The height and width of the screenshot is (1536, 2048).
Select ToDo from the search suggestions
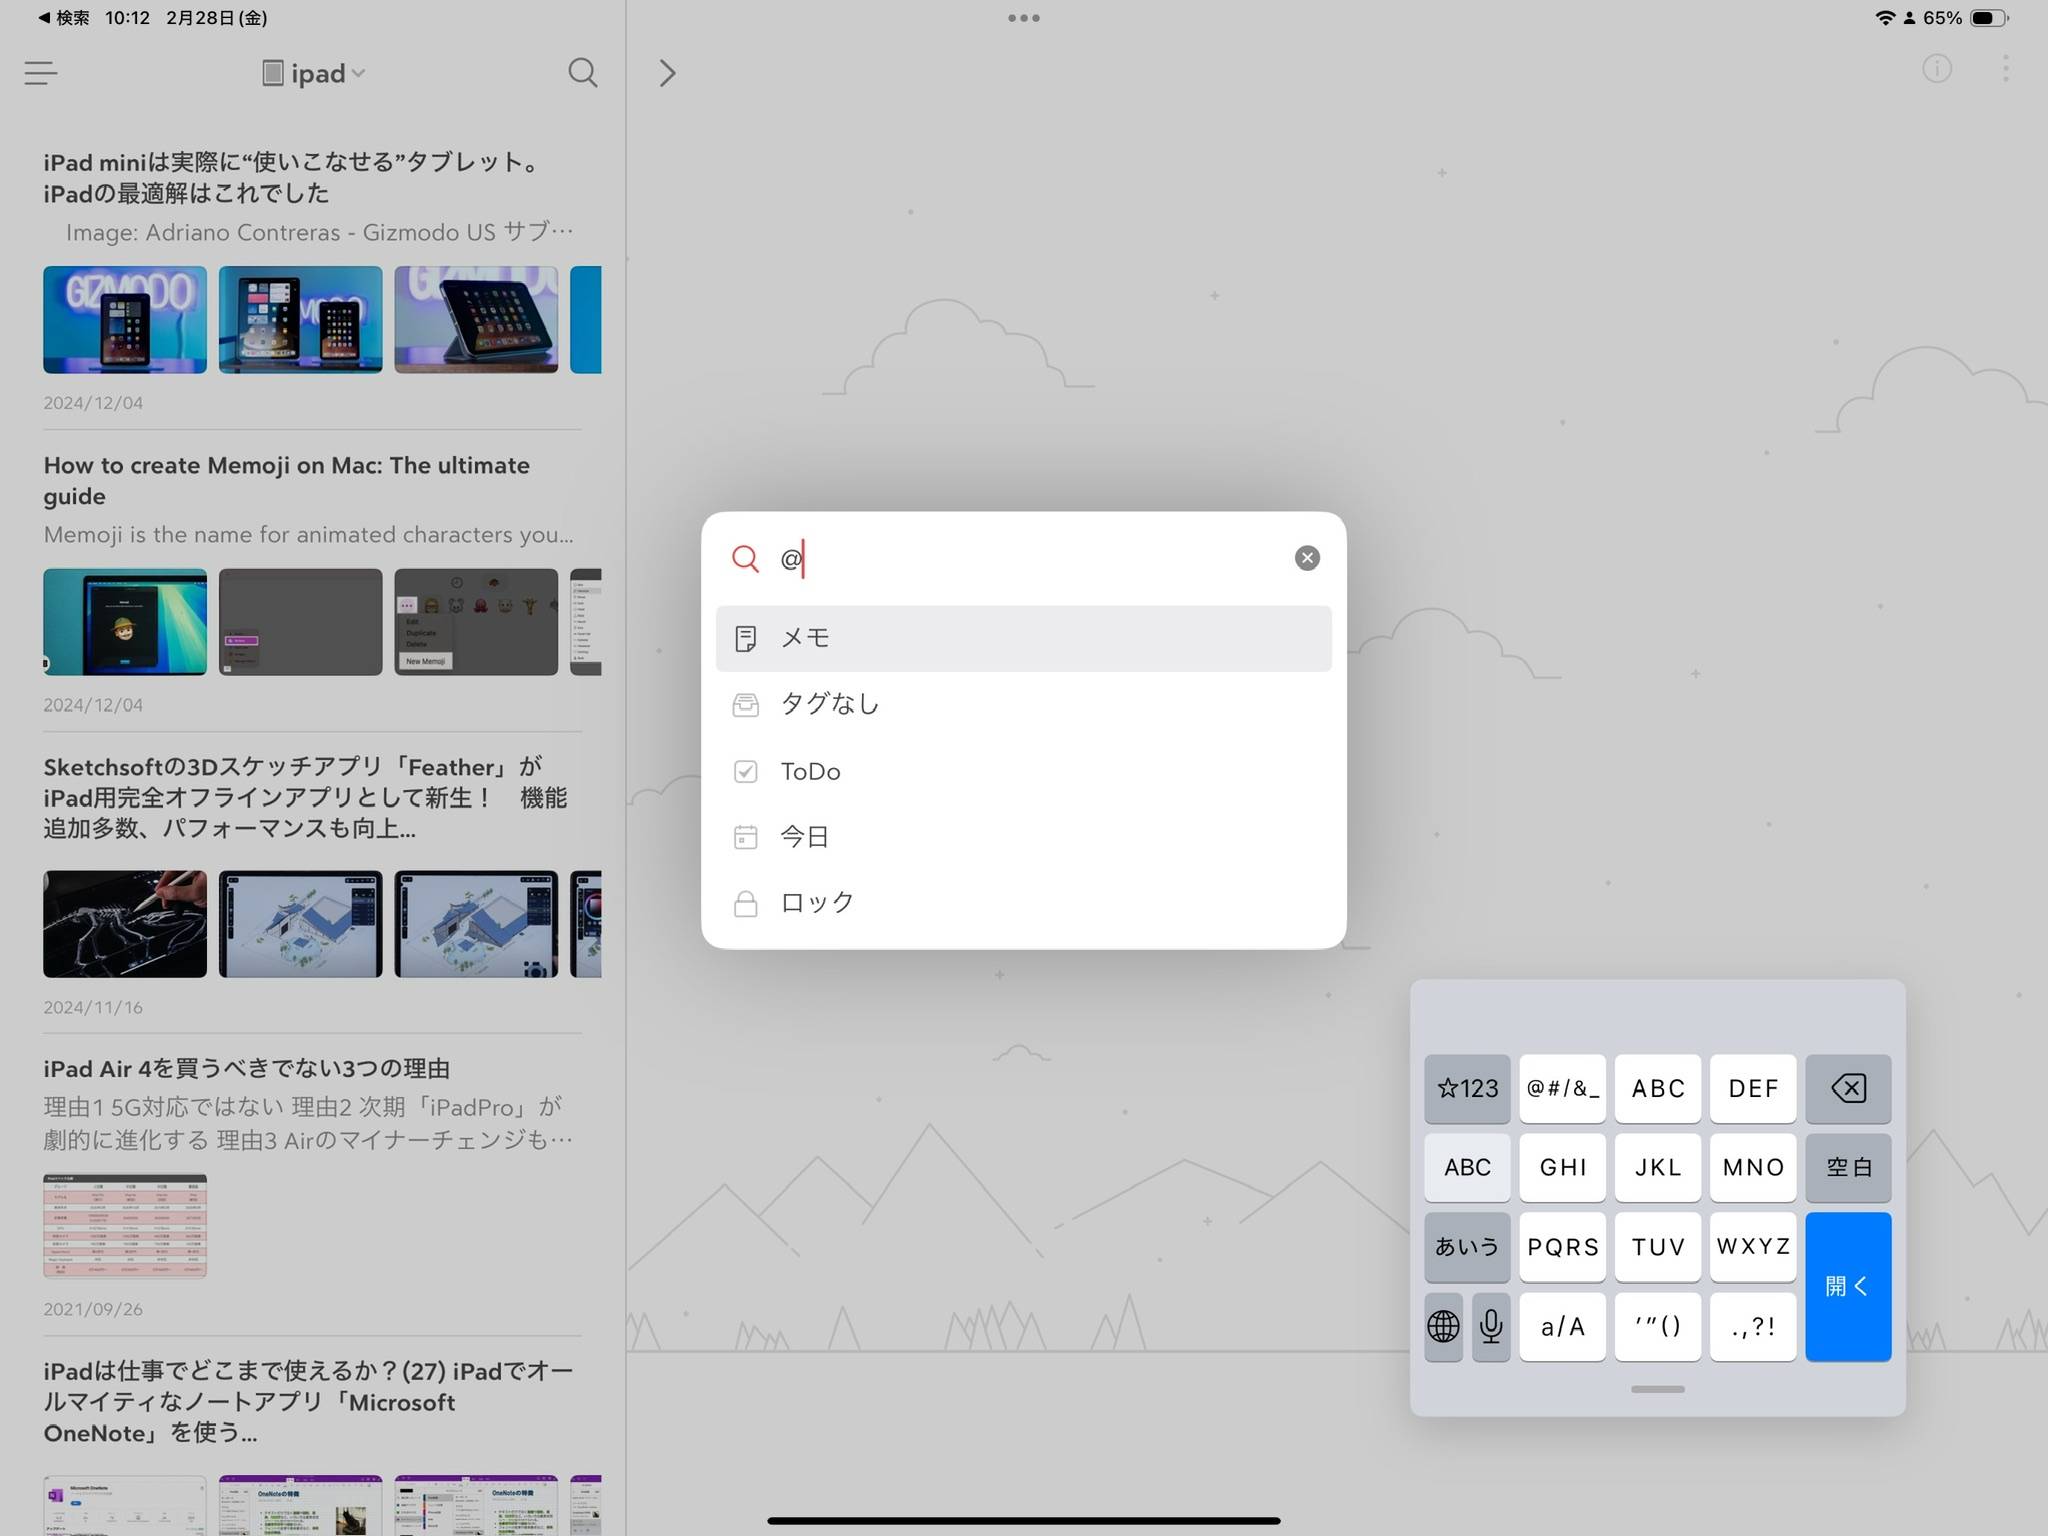tap(1024, 771)
